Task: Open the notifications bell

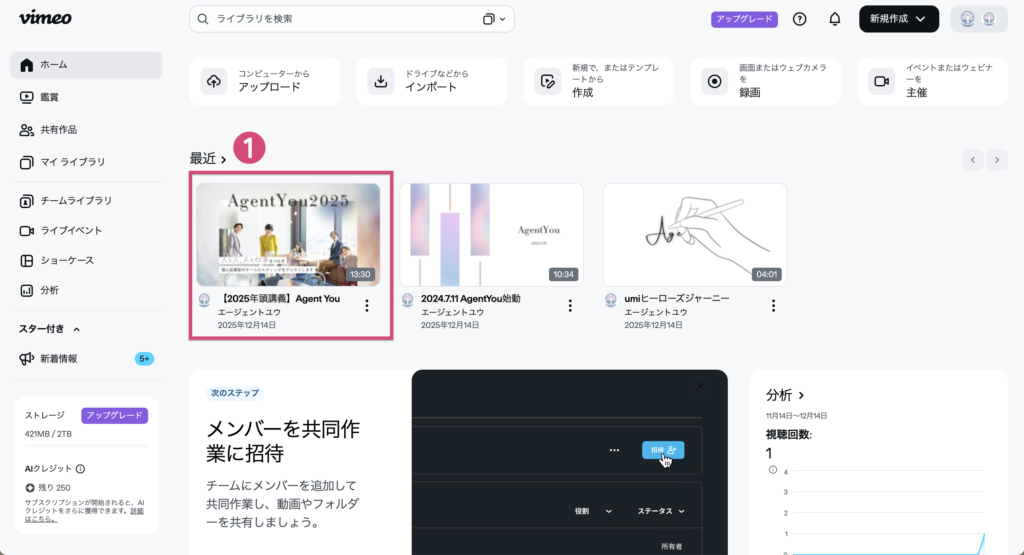Action: 835,19
